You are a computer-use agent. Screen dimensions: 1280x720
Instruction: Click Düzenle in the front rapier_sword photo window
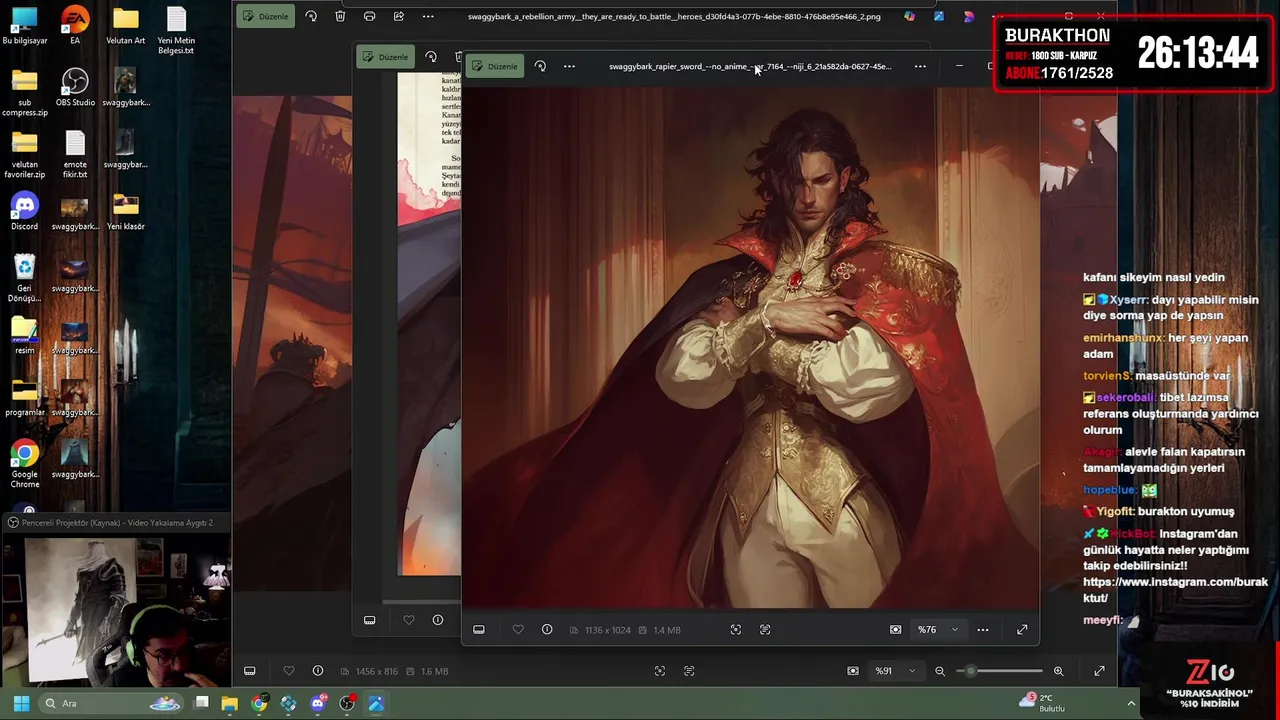tap(495, 66)
